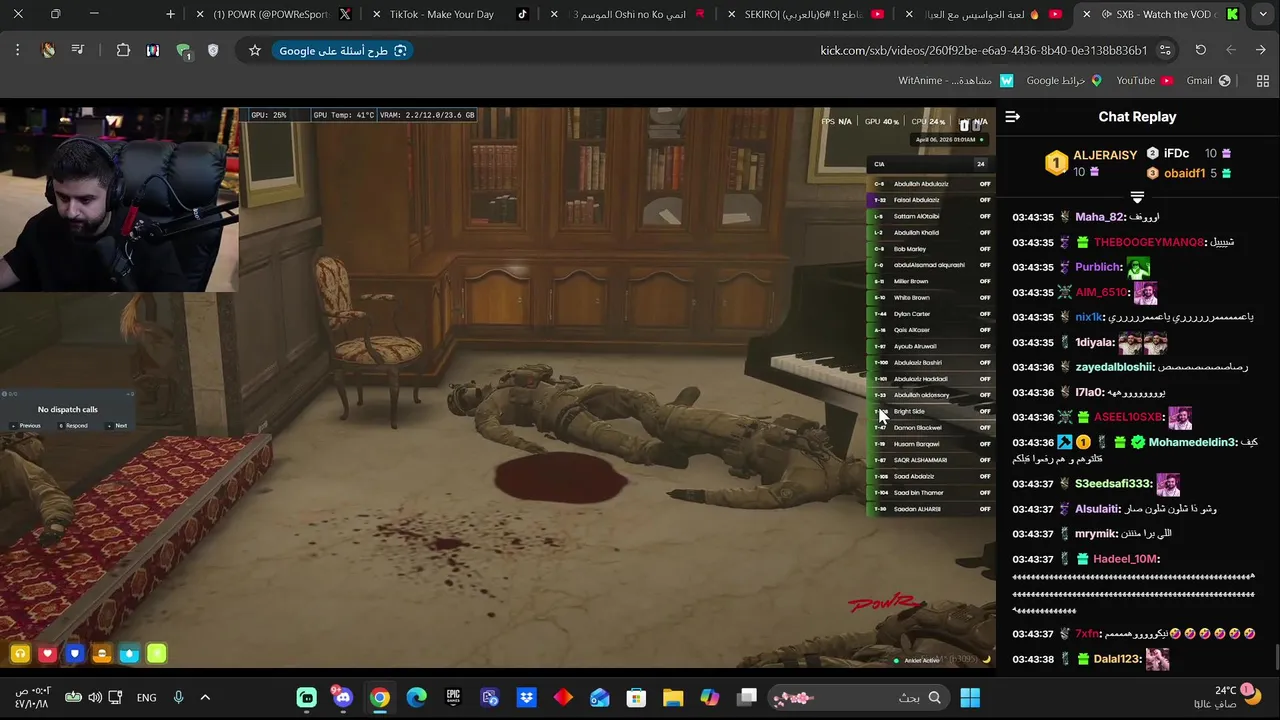Open iFDc gifter name in leaderboard
This screenshot has height=720, width=1280.
coord(1176,154)
